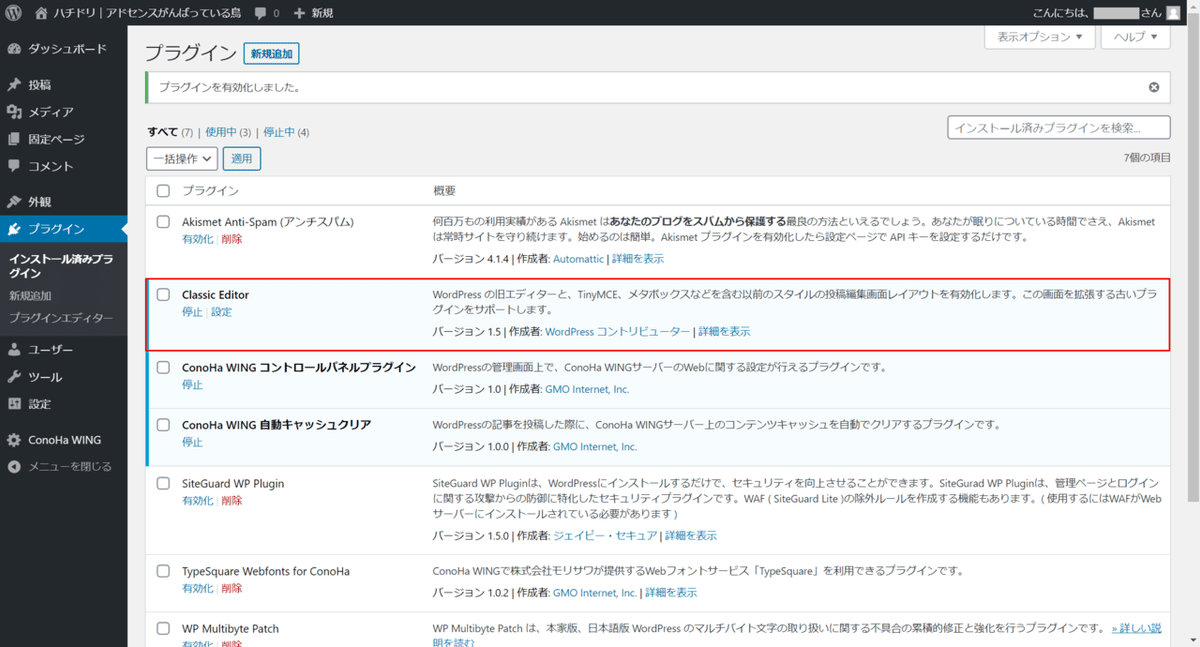Open プラグインエディター submenu item
The image size is (1200, 647).
pyautogui.click(x=61, y=318)
